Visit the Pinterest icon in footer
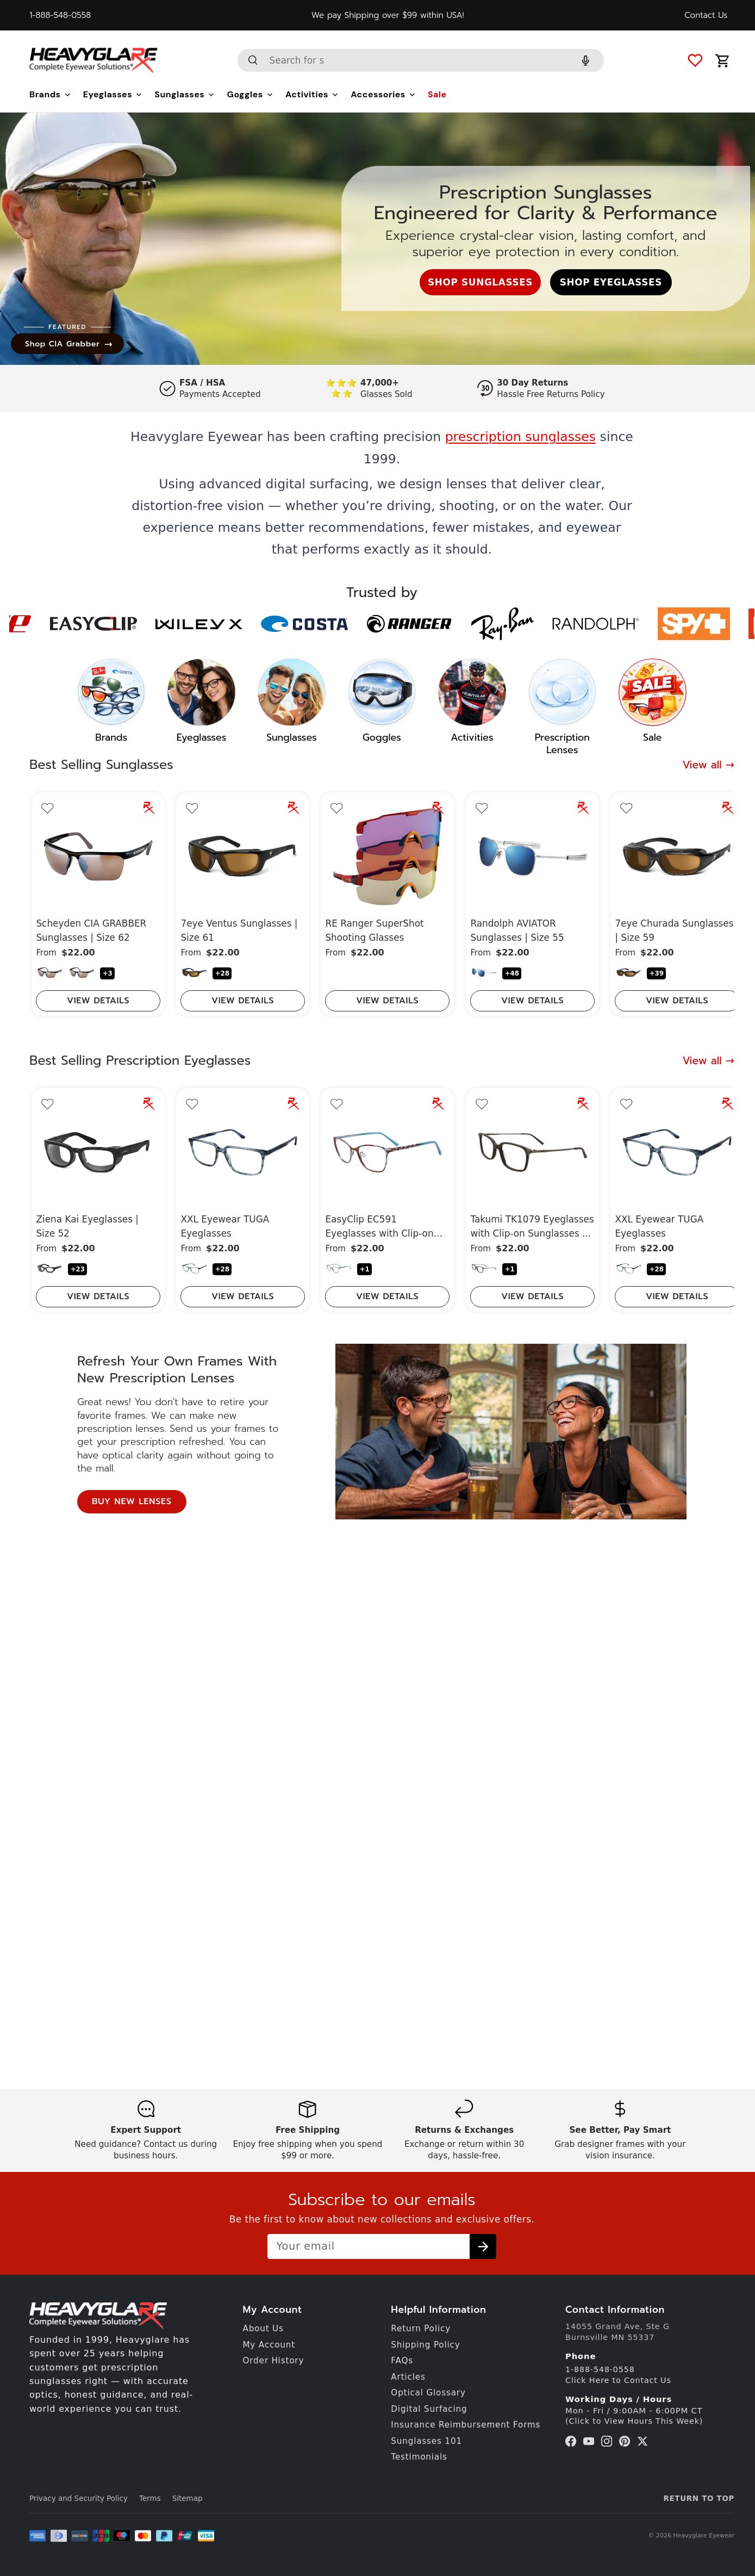This screenshot has height=2576, width=755. coord(624,2441)
